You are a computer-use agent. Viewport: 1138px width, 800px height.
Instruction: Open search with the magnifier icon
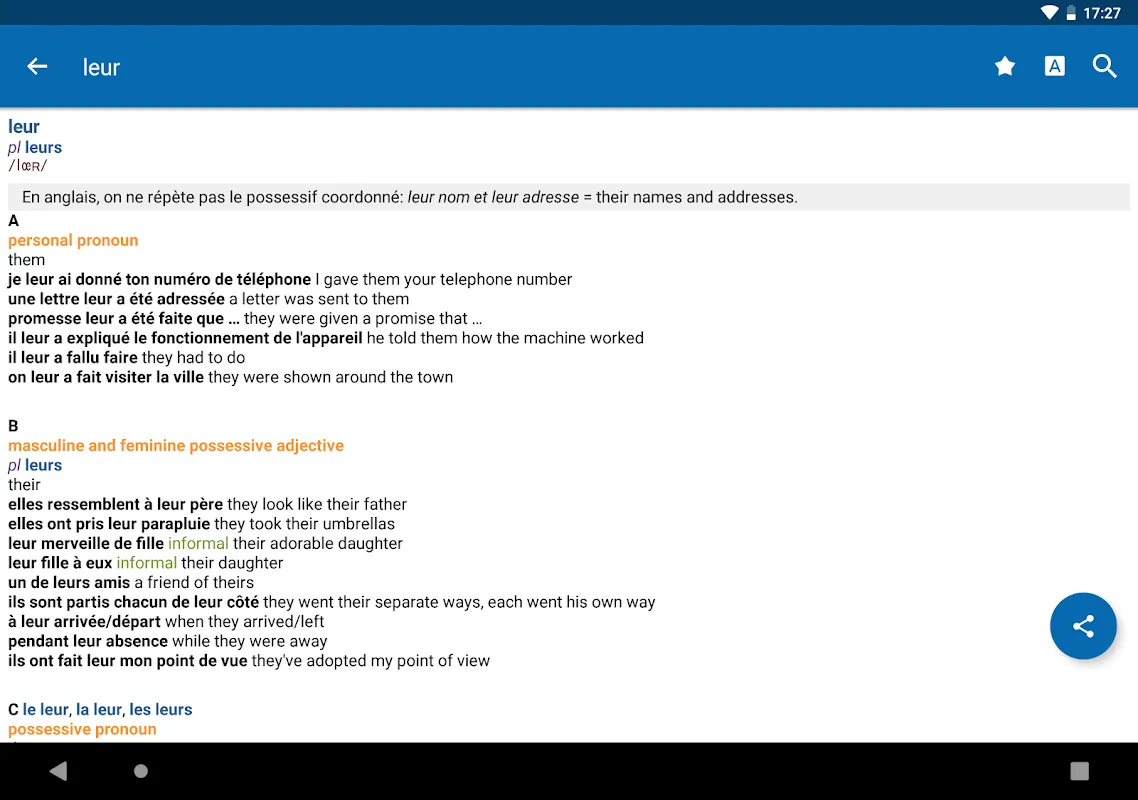tap(1104, 67)
